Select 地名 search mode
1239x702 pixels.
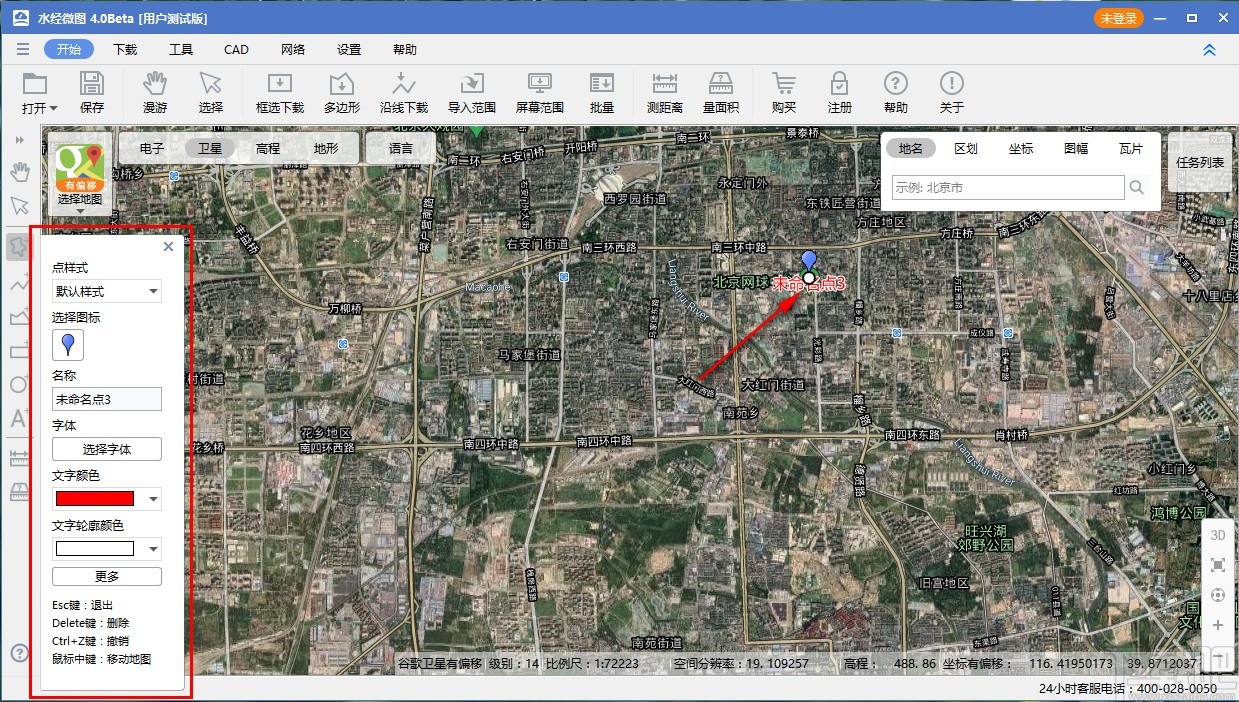(x=911, y=148)
